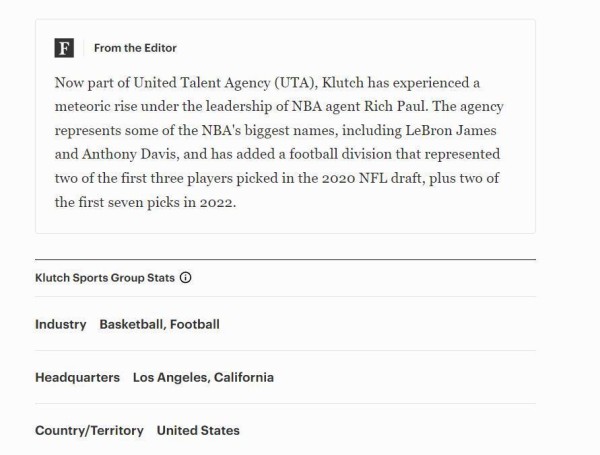Click United Talent Agency (UTA) in the editor note
Screen dimensions: 600x455
223,83
